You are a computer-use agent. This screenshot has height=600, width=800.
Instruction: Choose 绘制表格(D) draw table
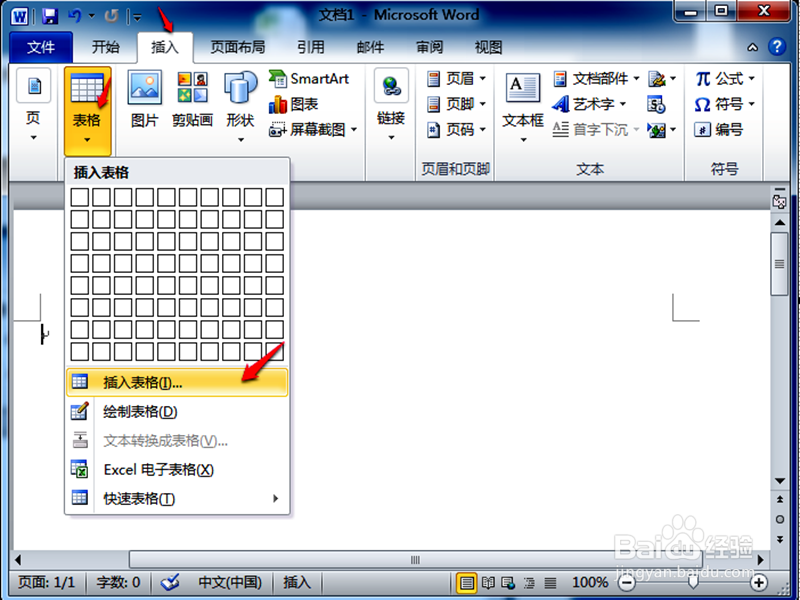click(x=177, y=411)
